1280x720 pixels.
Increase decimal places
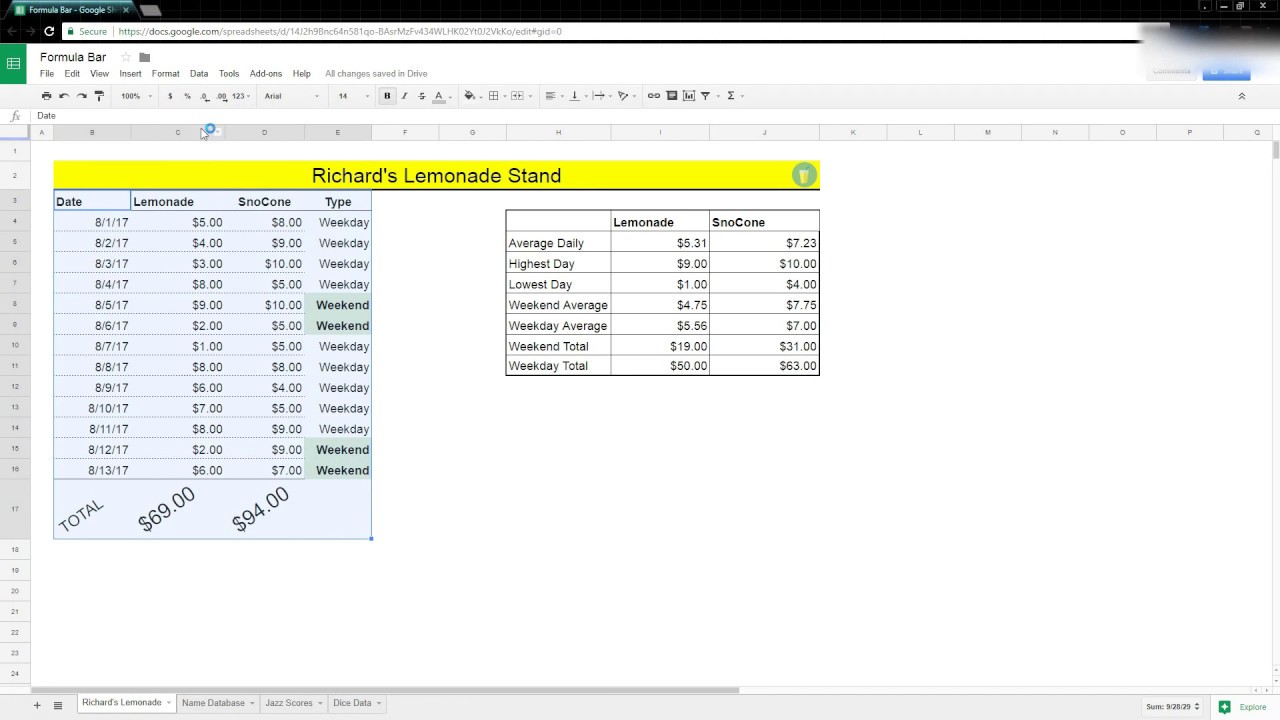pyautogui.click(x=221, y=96)
